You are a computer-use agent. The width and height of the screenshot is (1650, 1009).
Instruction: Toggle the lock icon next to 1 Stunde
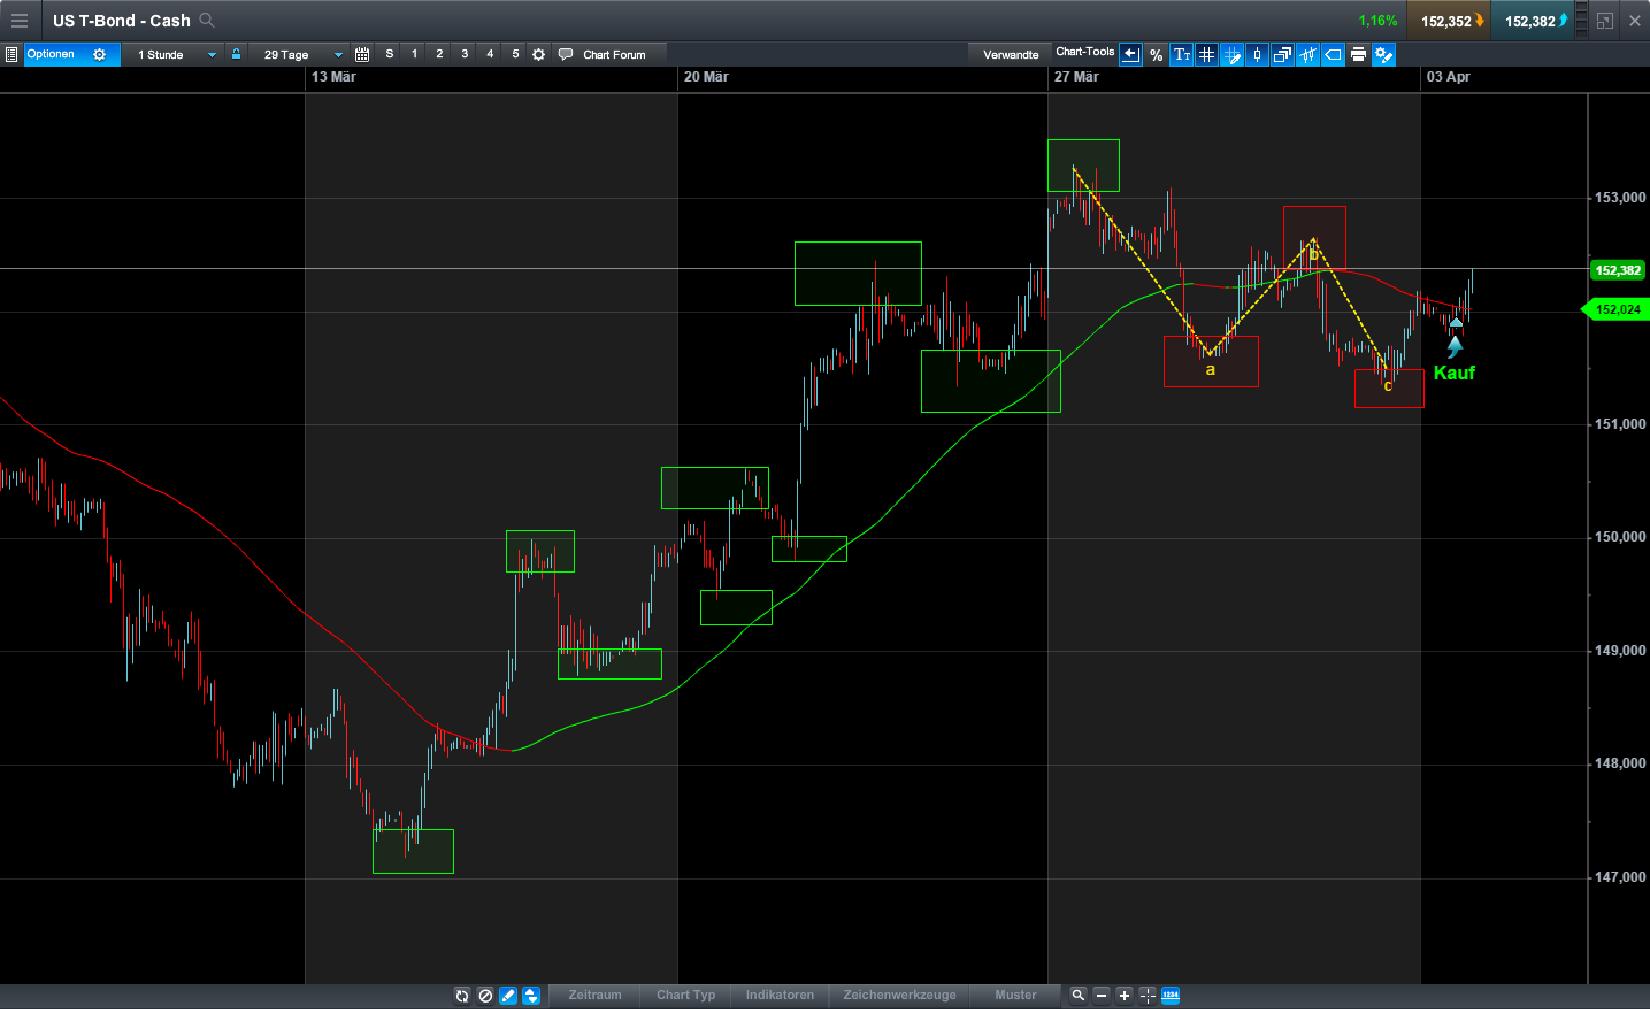point(235,55)
